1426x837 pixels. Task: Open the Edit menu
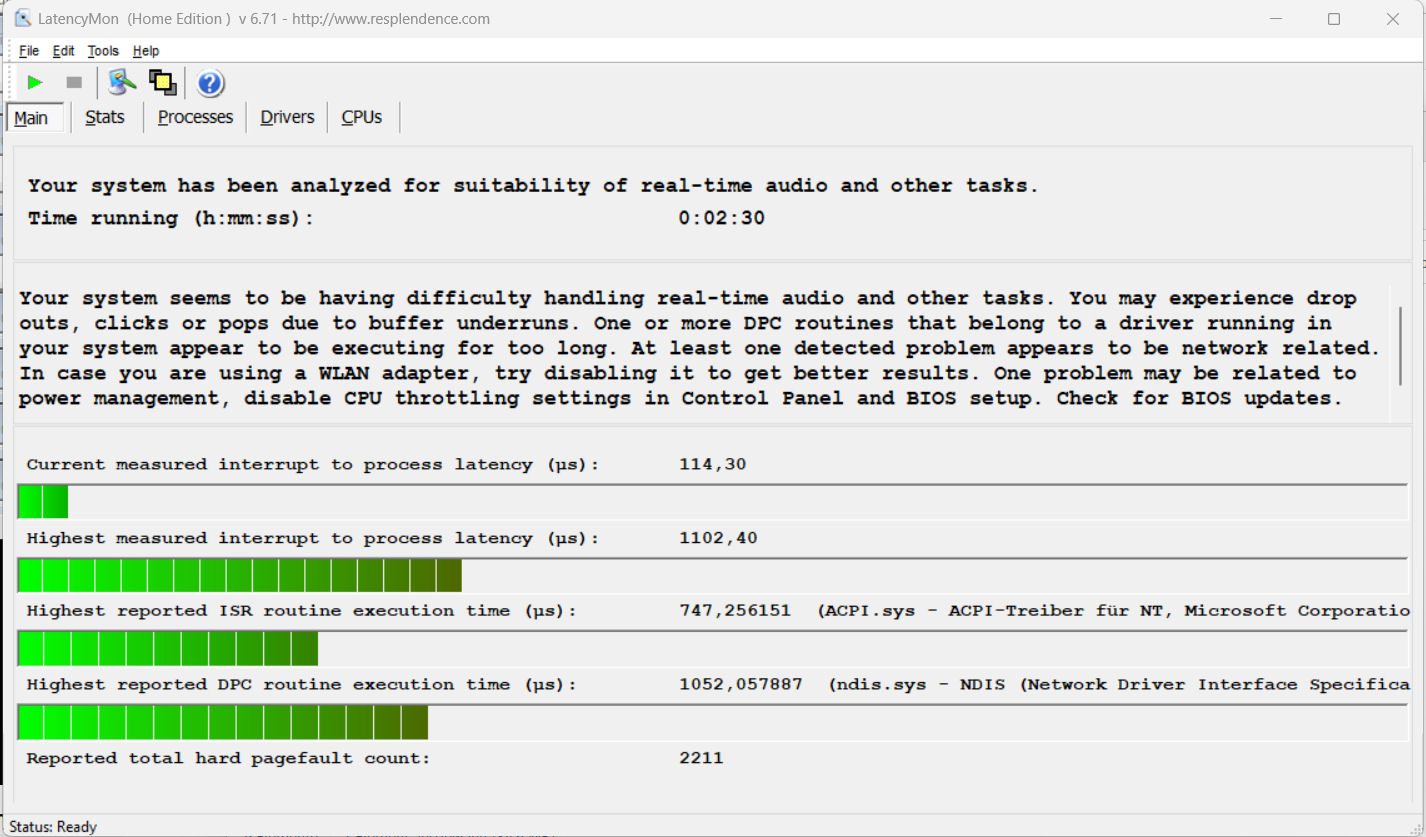pyautogui.click(x=64, y=51)
